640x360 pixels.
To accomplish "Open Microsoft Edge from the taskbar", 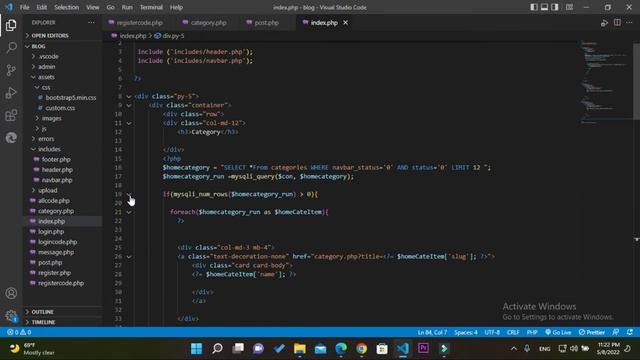I will pyautogui.click(x=341, y=348).
